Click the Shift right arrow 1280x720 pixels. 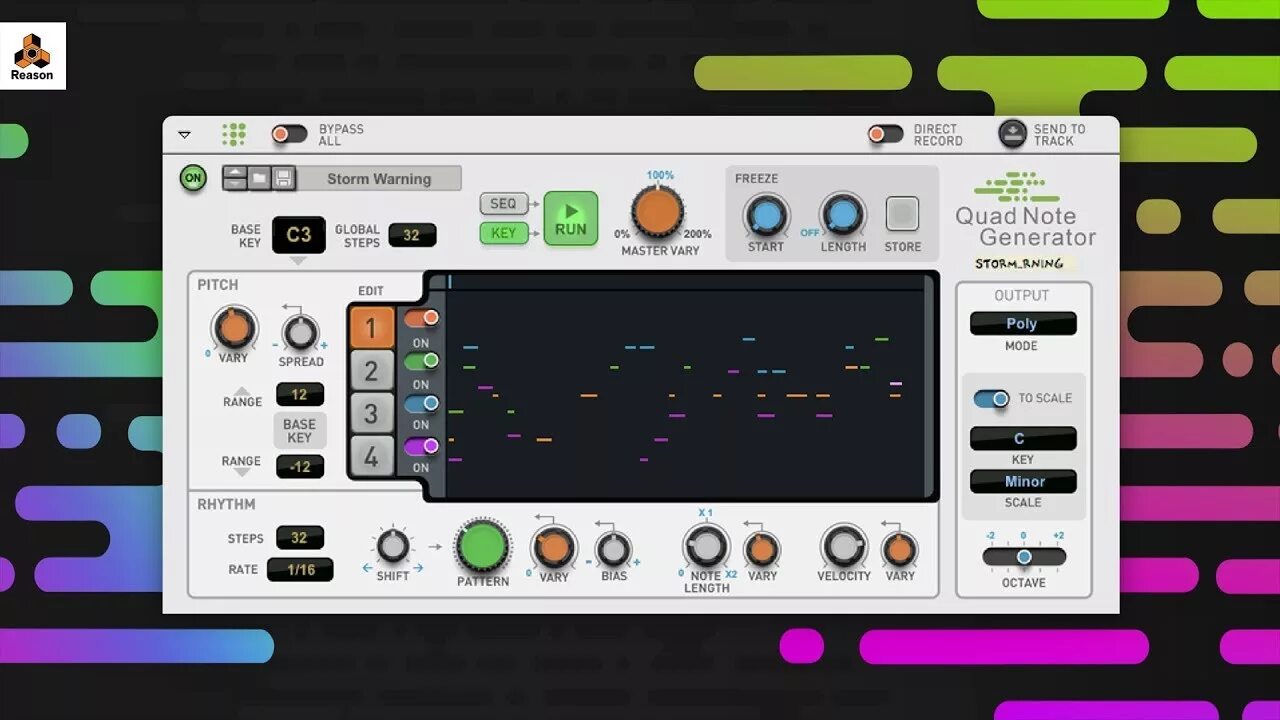418,569
